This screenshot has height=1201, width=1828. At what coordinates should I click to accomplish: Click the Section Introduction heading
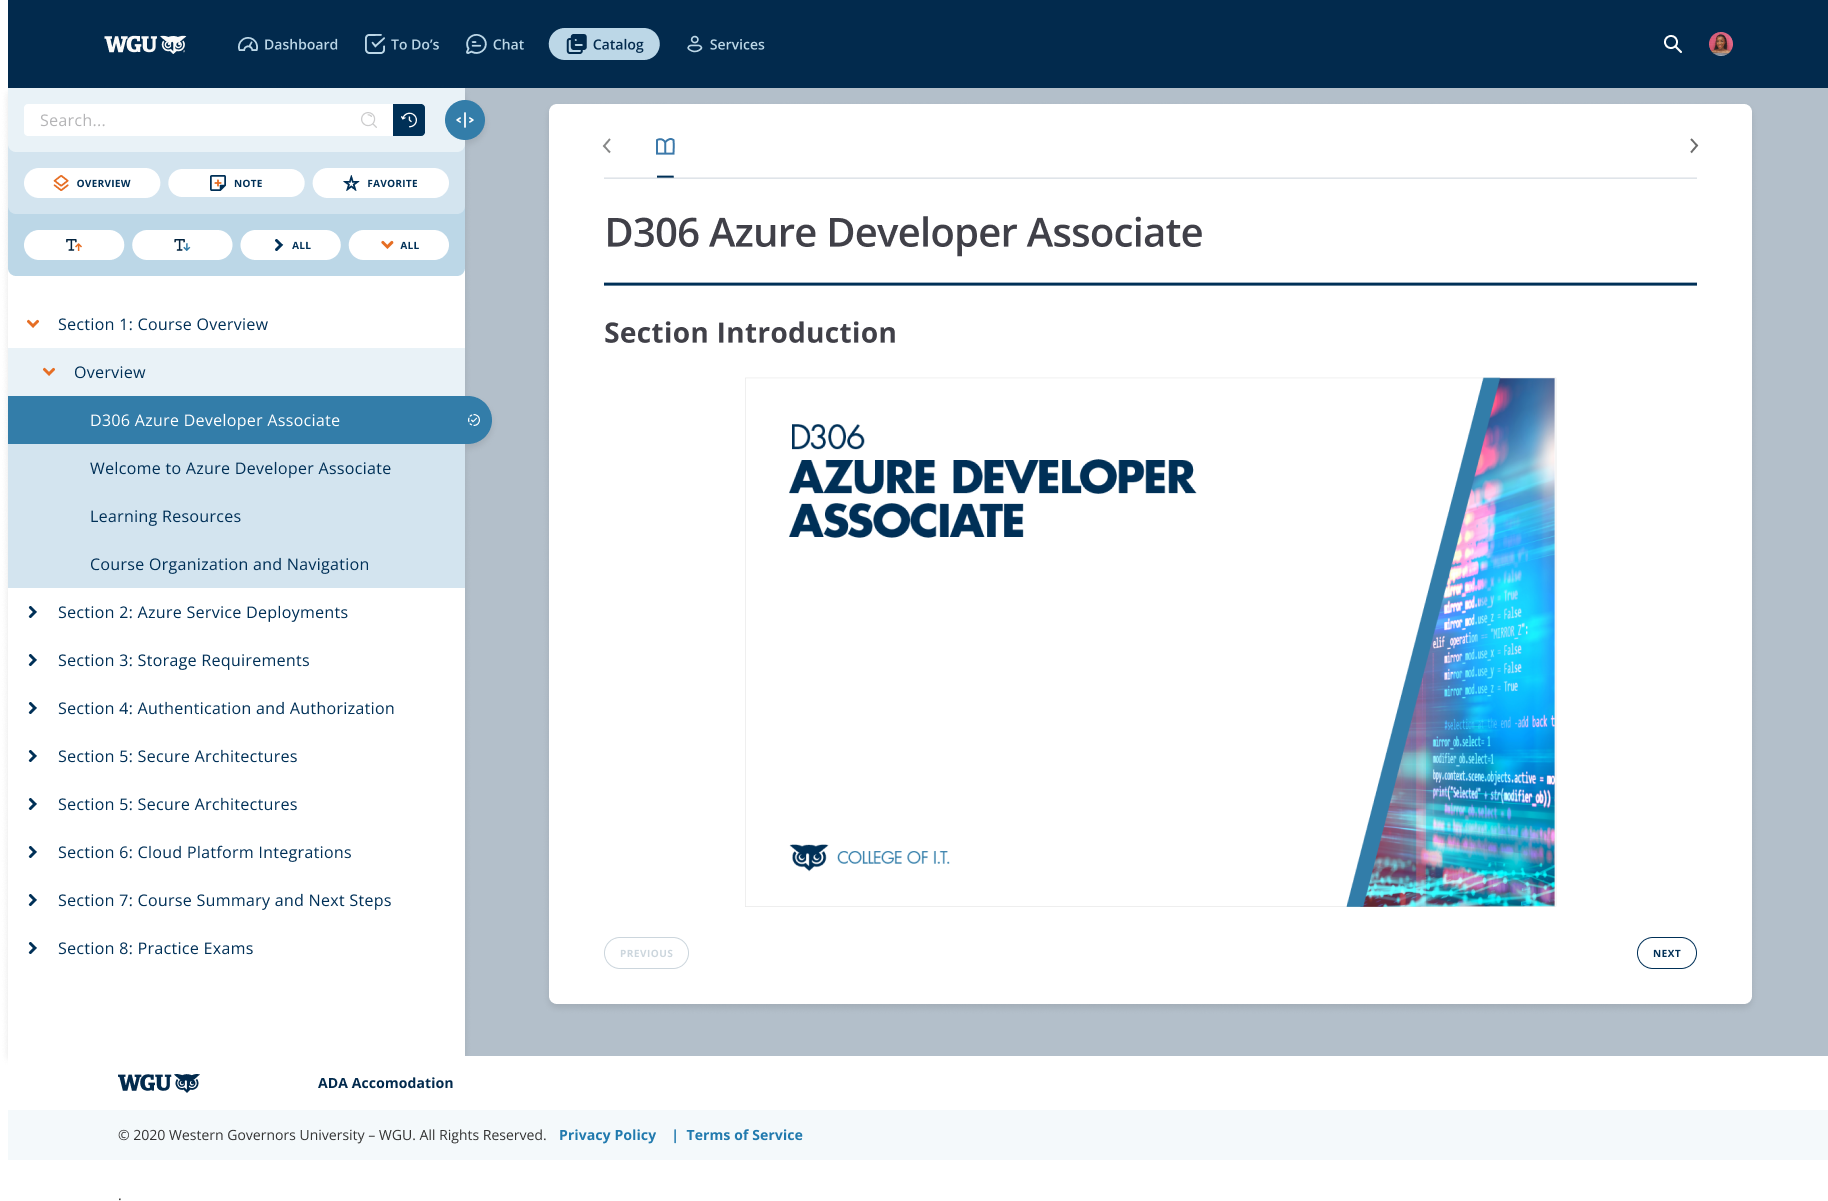point(750,332)
